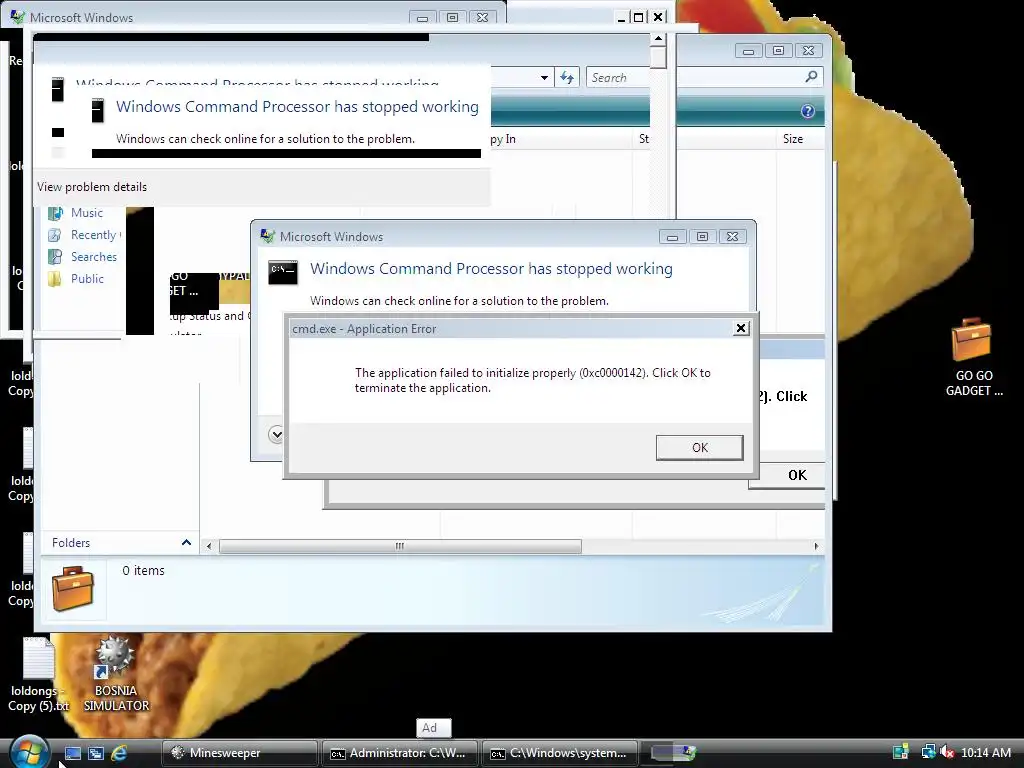Click the briefcase icon in the details pane
The width and height of the screenshot is (1024, 768).
[x=72, y=588]
